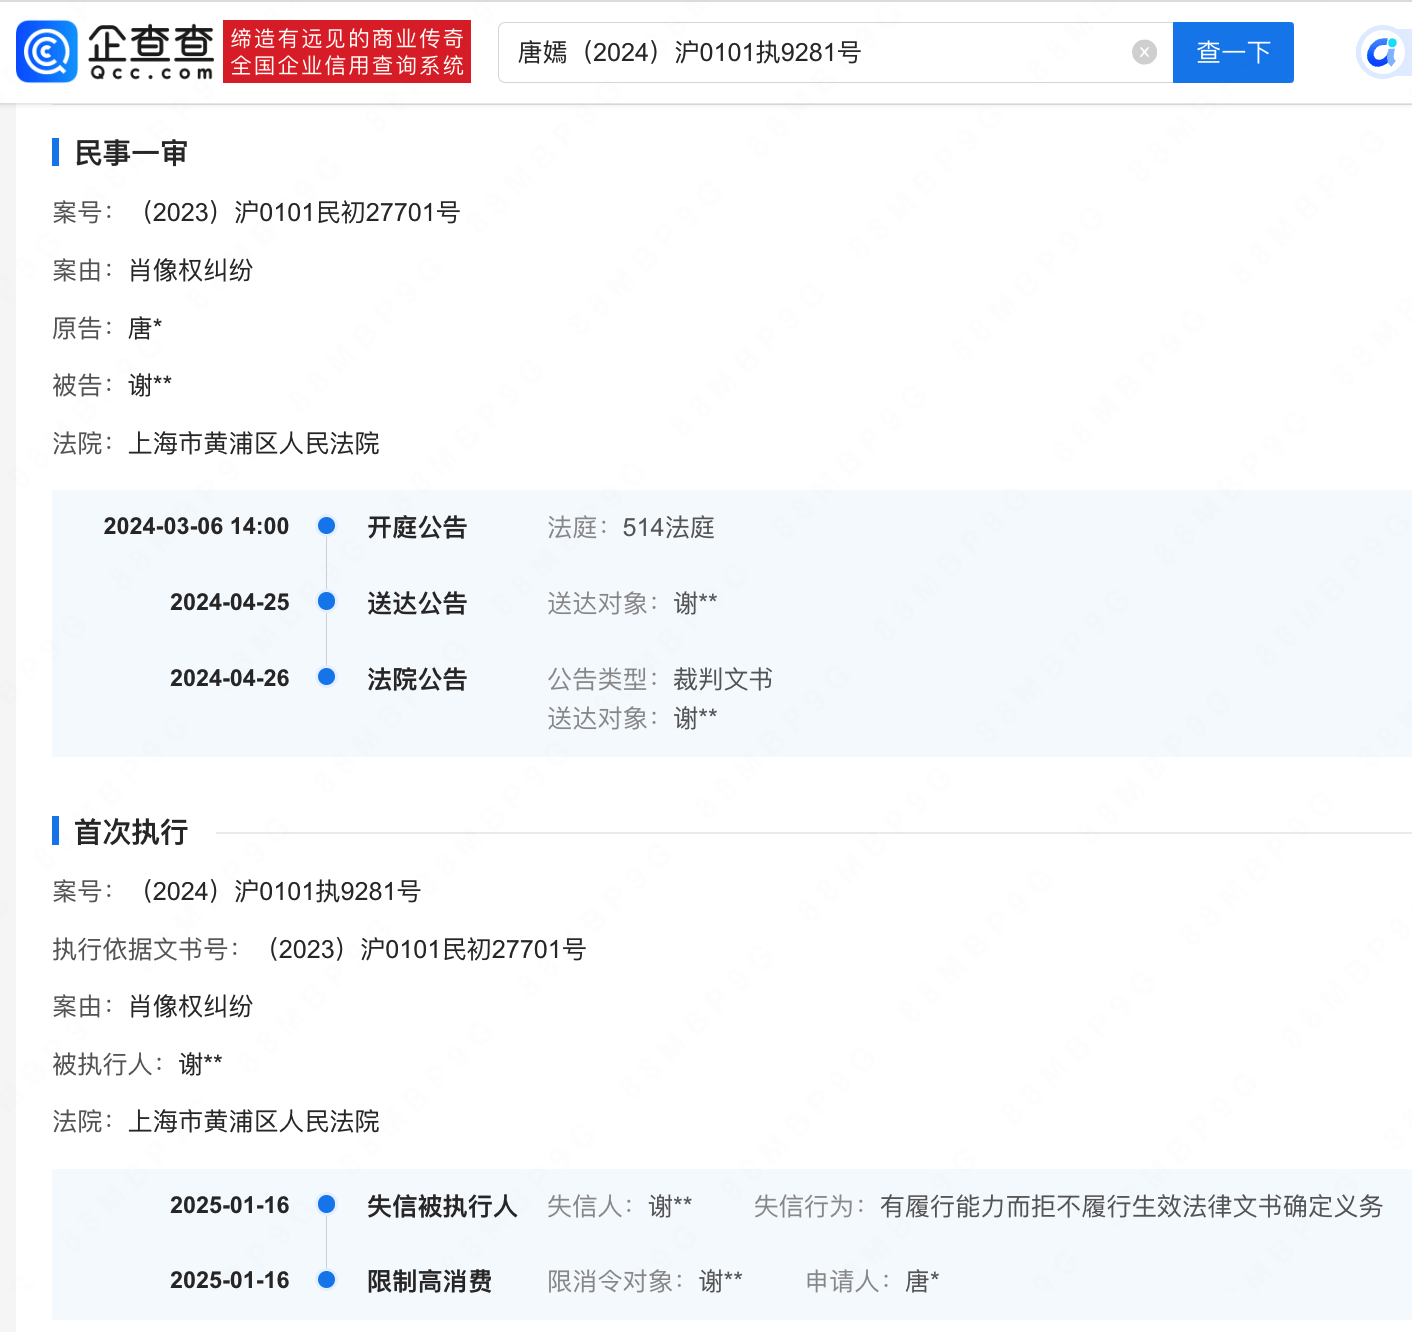
Task: Click 送达对象 谢** in 送达公告 row
Action: [x=695, y=603]
